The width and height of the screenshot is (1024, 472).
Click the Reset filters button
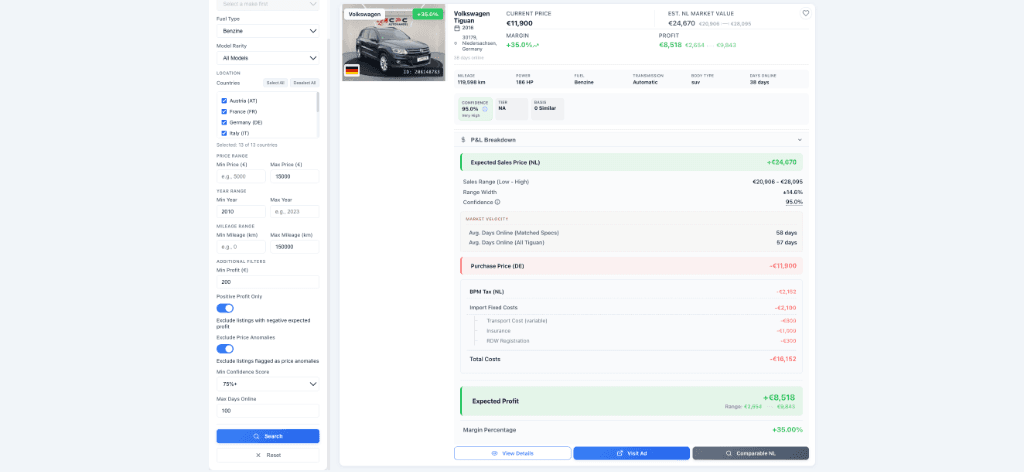[x=268, y=455]
